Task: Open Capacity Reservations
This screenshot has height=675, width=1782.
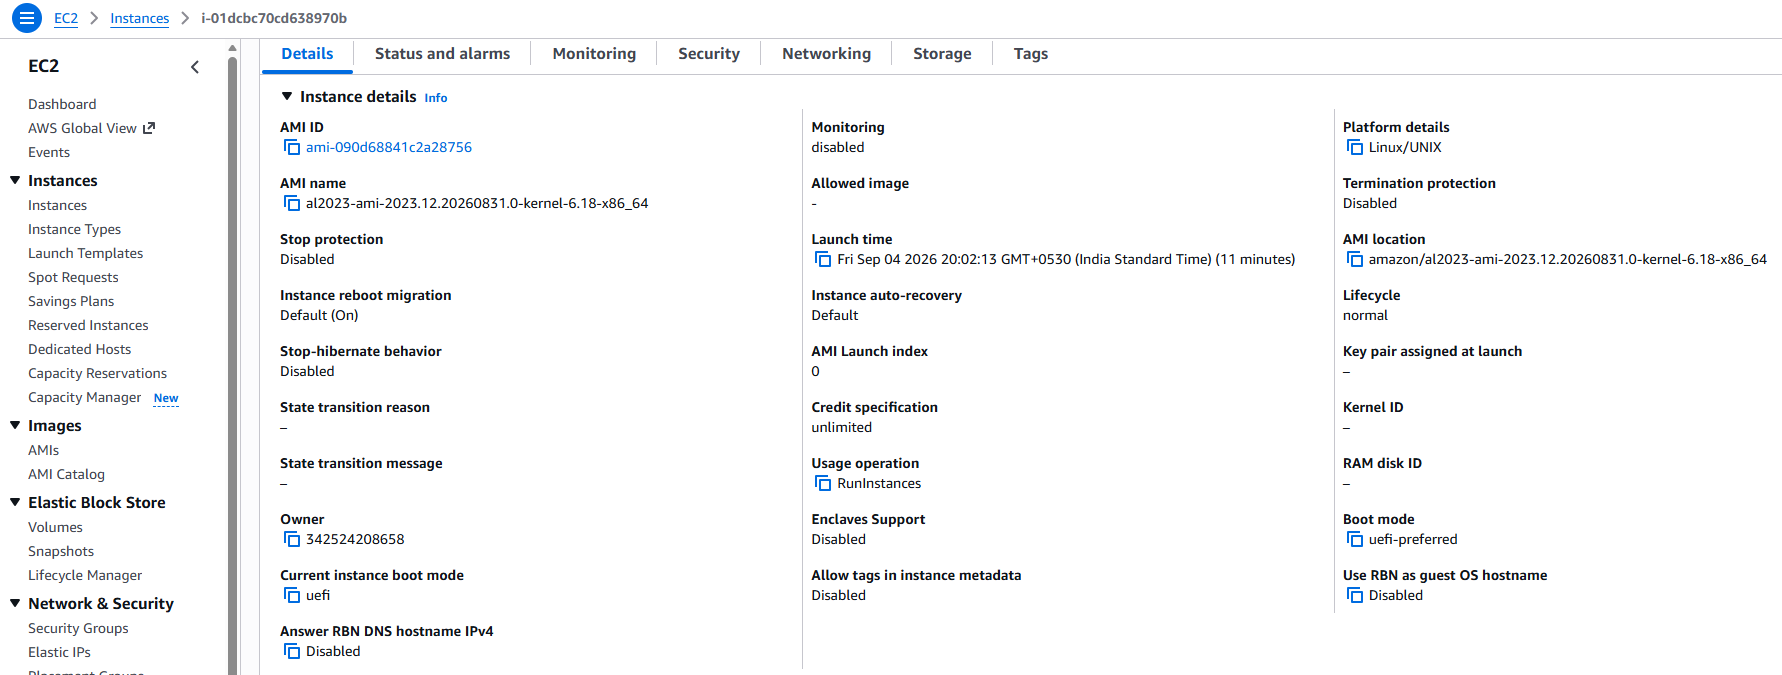Action: point(97,373)
